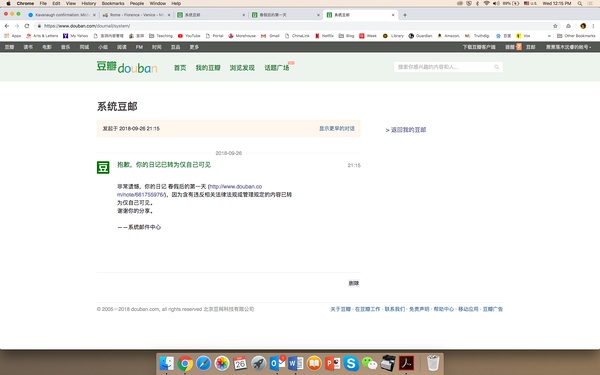
Task: Open Skype from the dock
Action: [351, 363]
